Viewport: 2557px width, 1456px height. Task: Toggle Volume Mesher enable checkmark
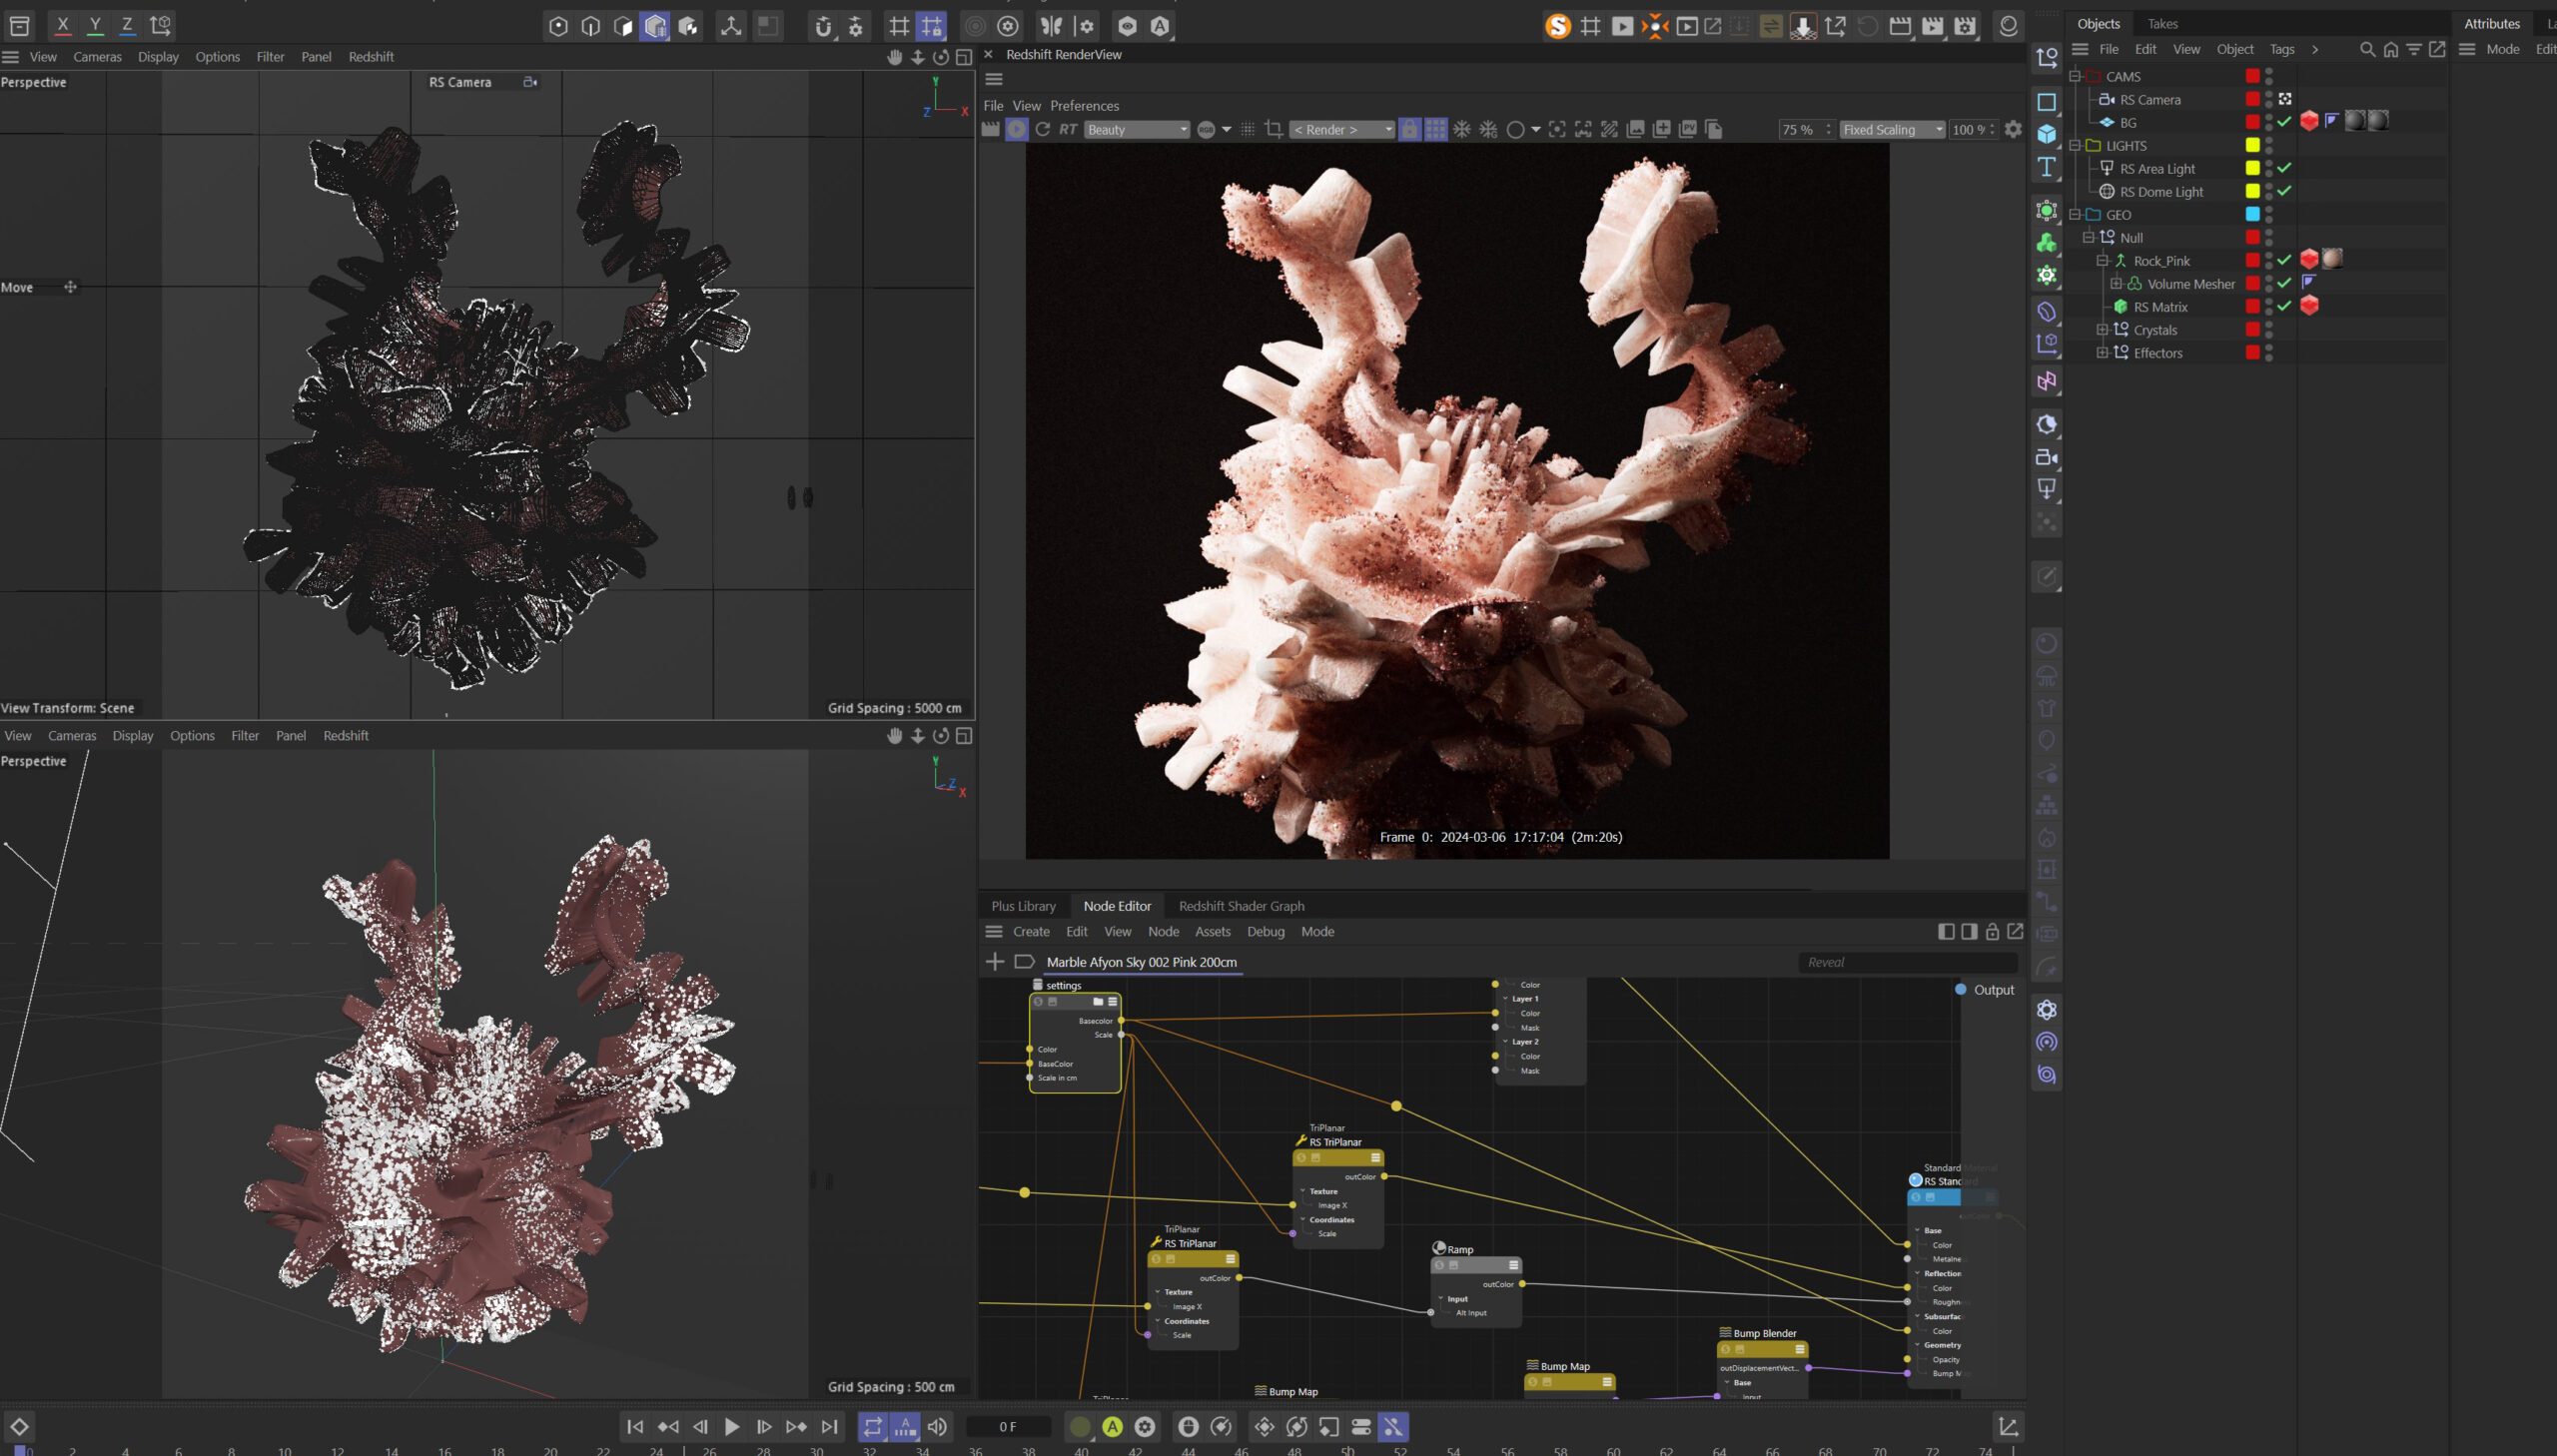2284,283
